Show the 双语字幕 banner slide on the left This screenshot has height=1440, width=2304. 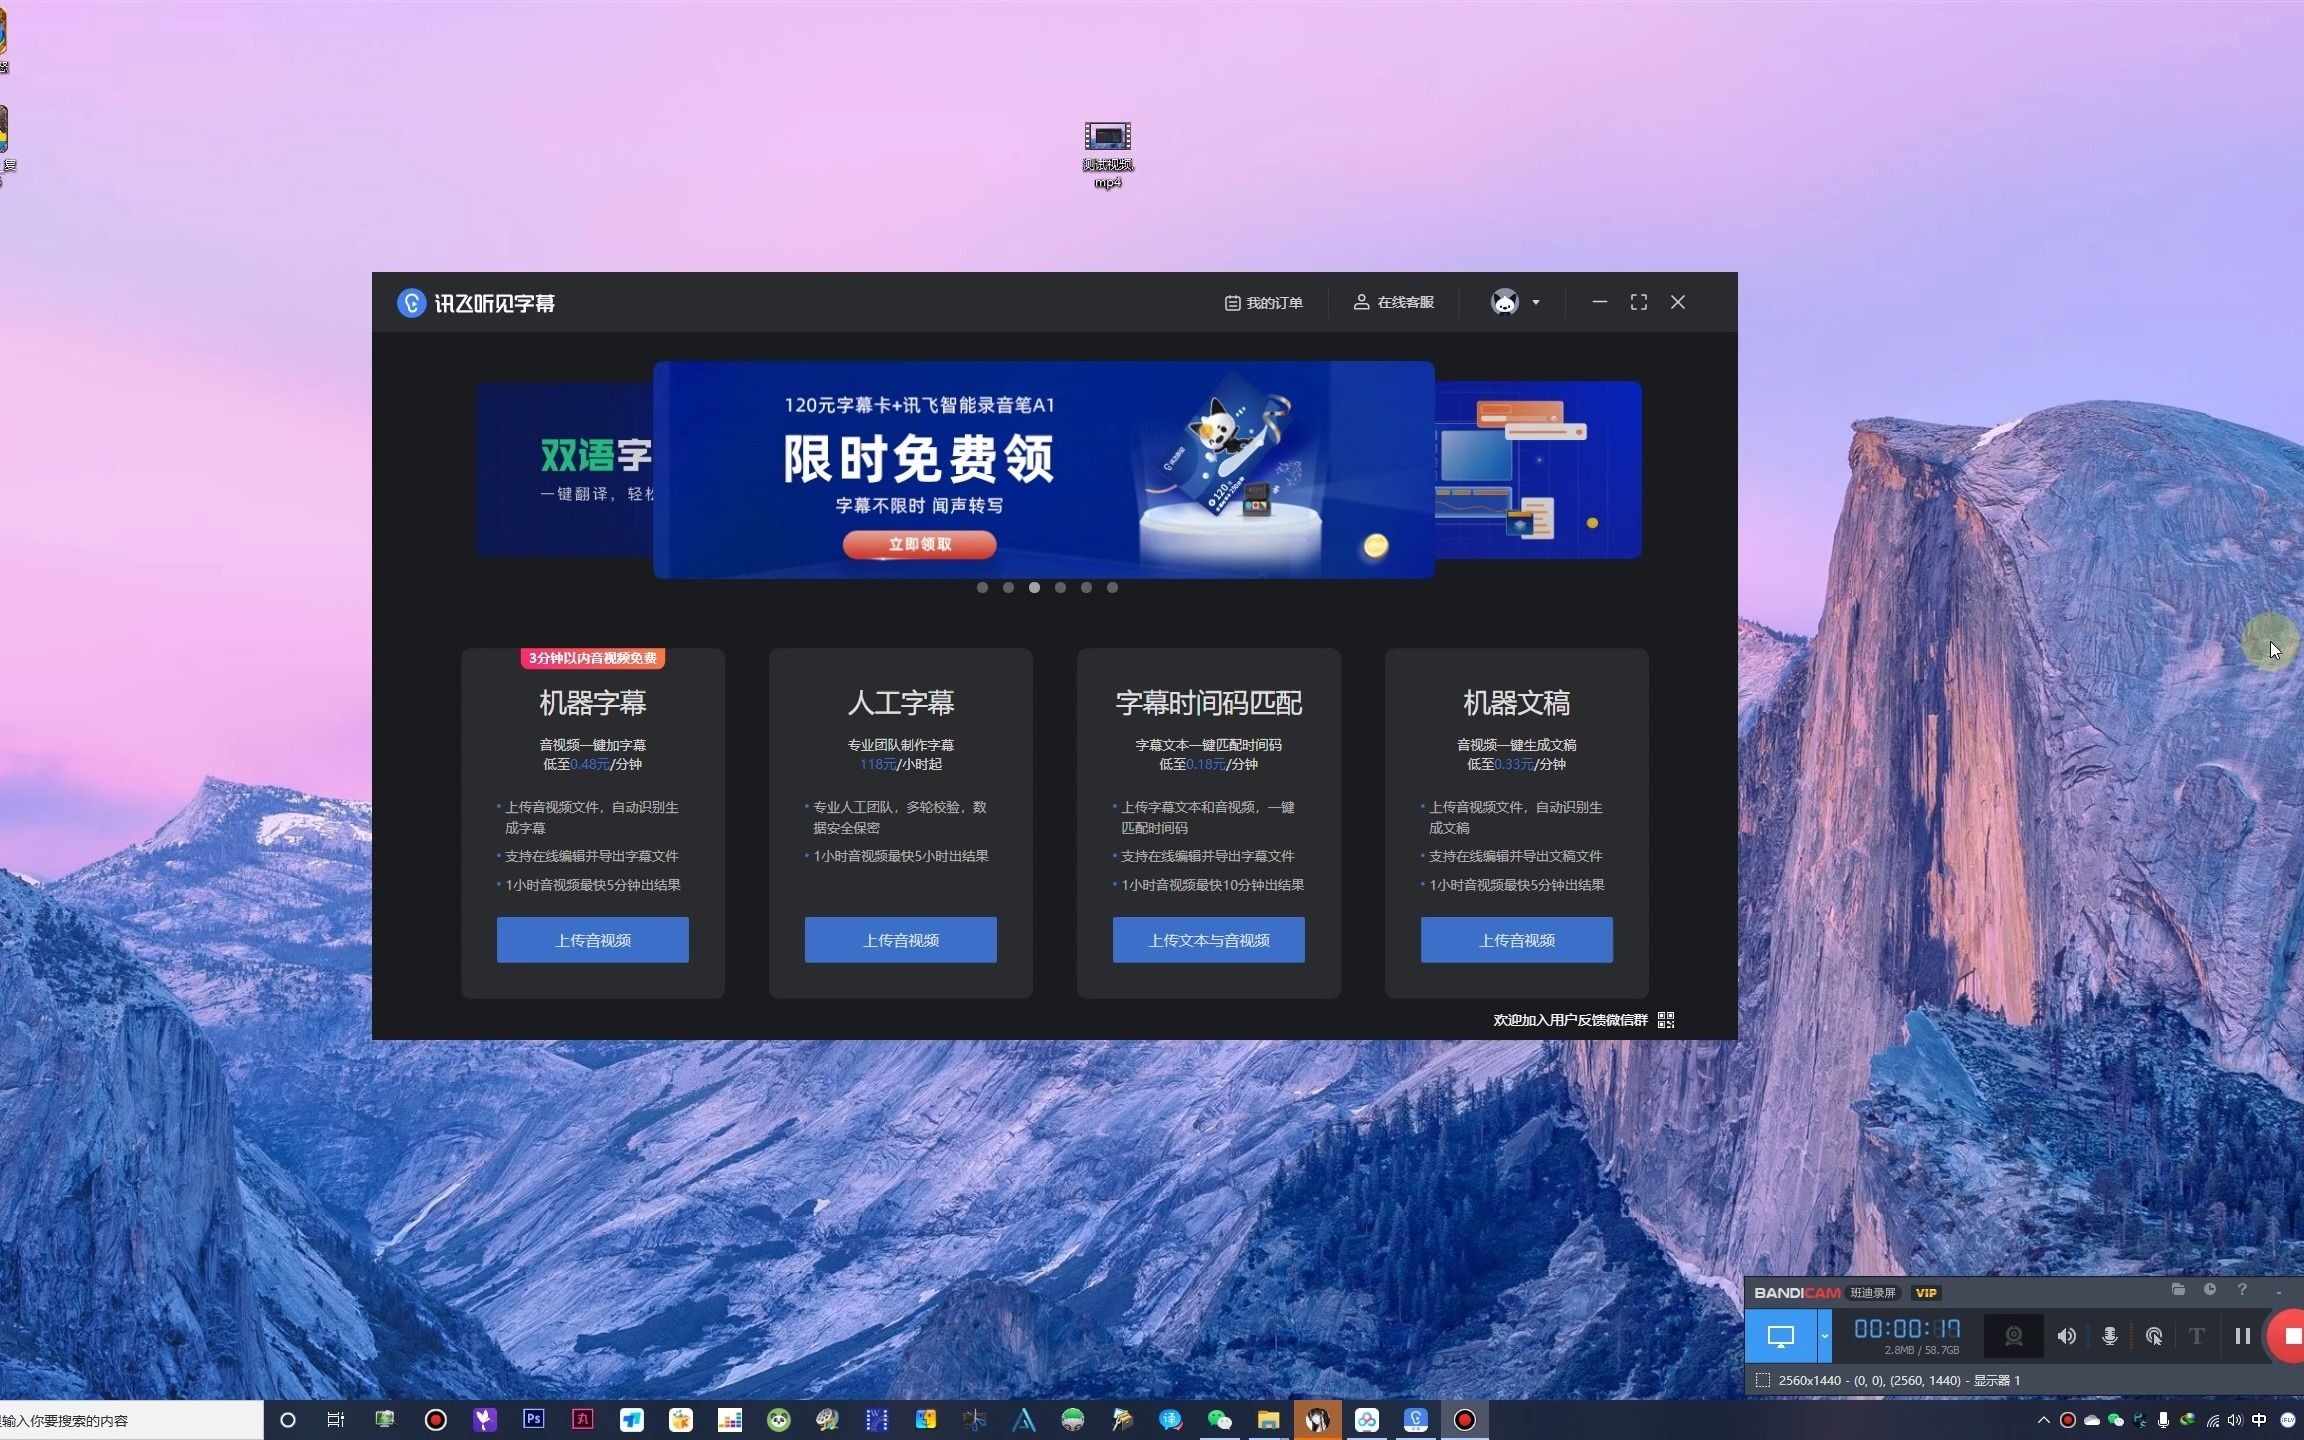(x=565, y=470)
